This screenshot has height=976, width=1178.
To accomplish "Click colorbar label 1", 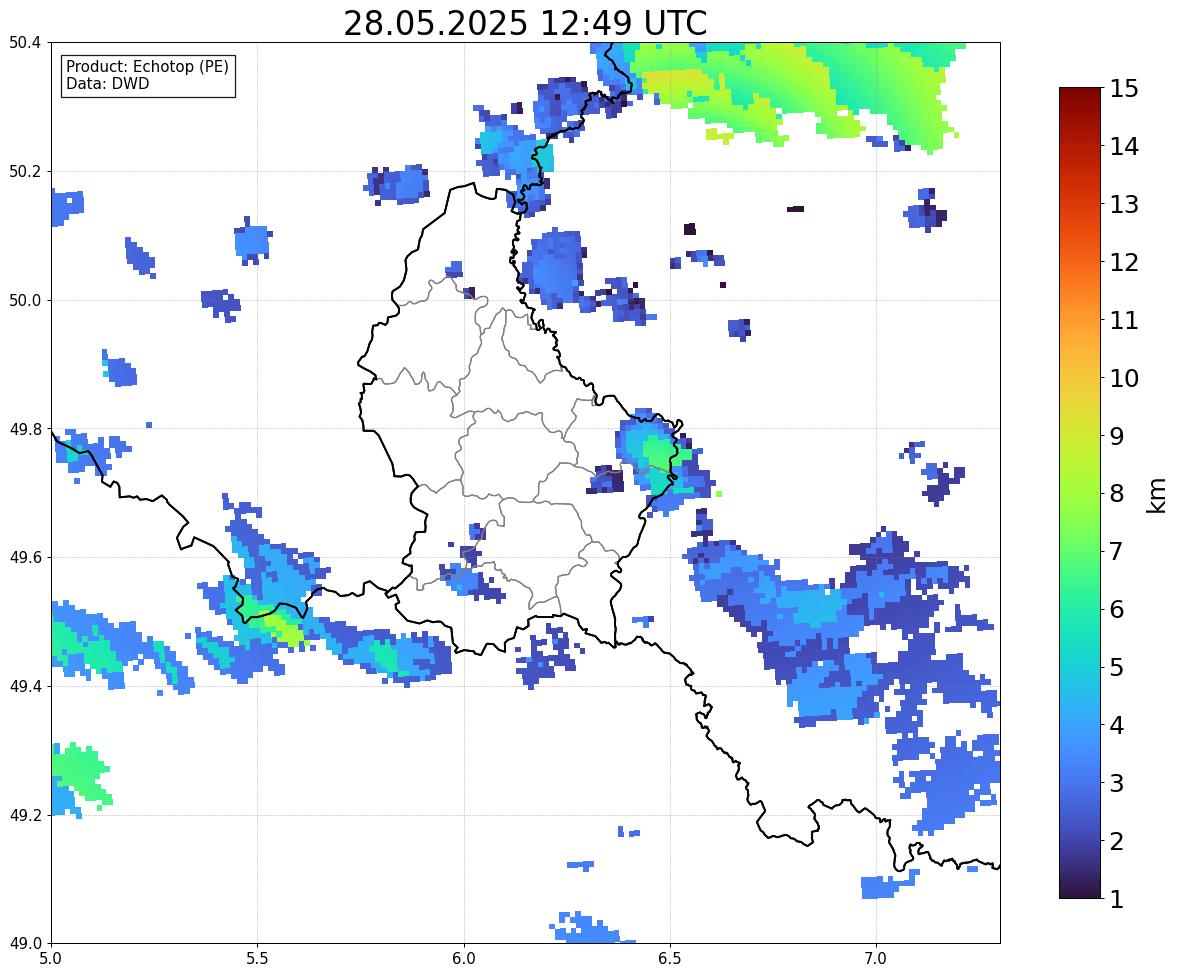I will 1117,899.
